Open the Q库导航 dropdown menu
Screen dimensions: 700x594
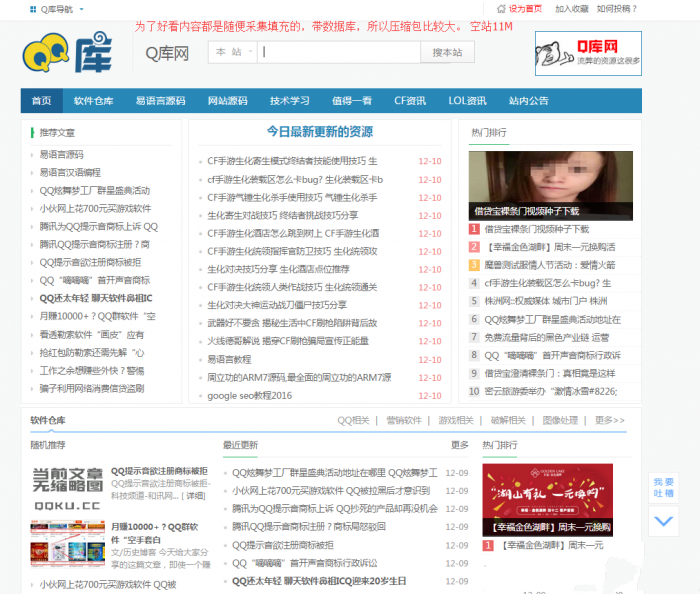tap(56, 8)
